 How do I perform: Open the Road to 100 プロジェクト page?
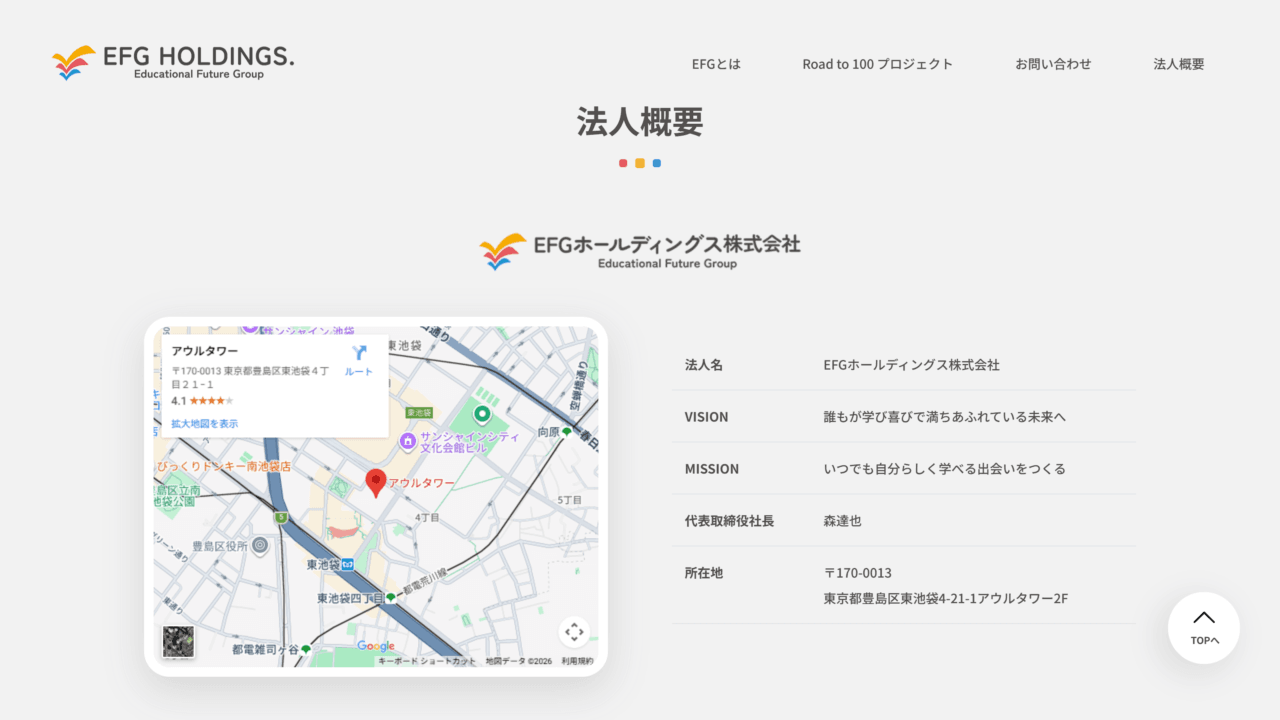[877, 64]
